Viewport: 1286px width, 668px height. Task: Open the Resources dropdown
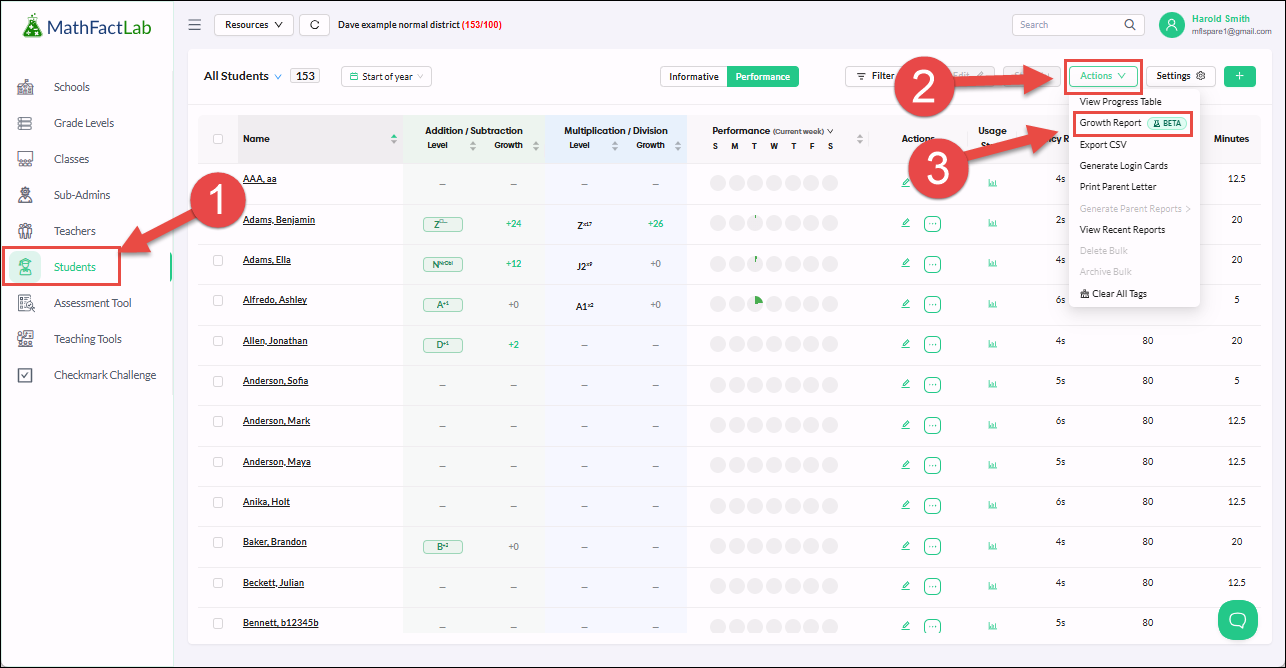[x=253, y=25]
